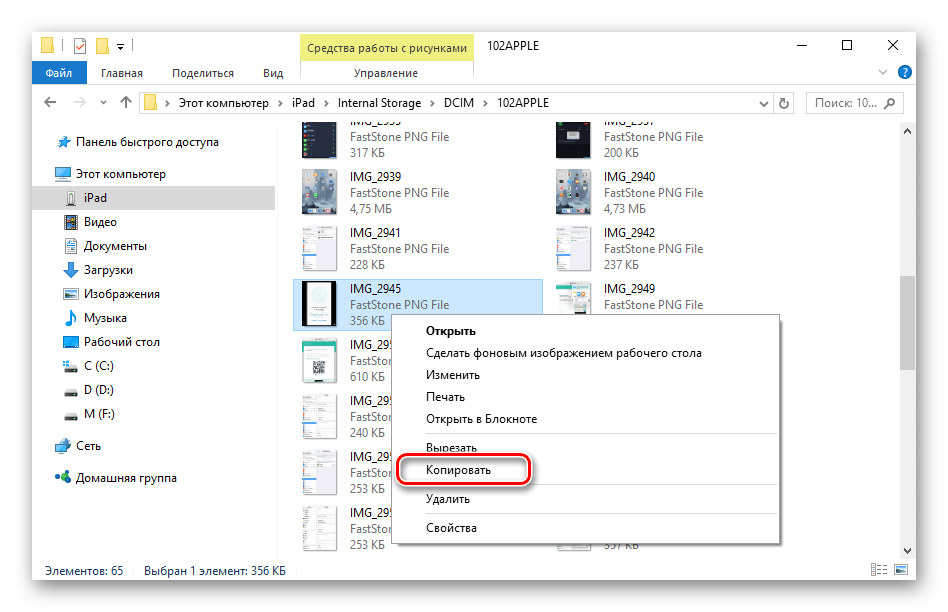Open quick access toolbar customize dropdown
This screenshot has width=948, height=612.
[120, 46]
